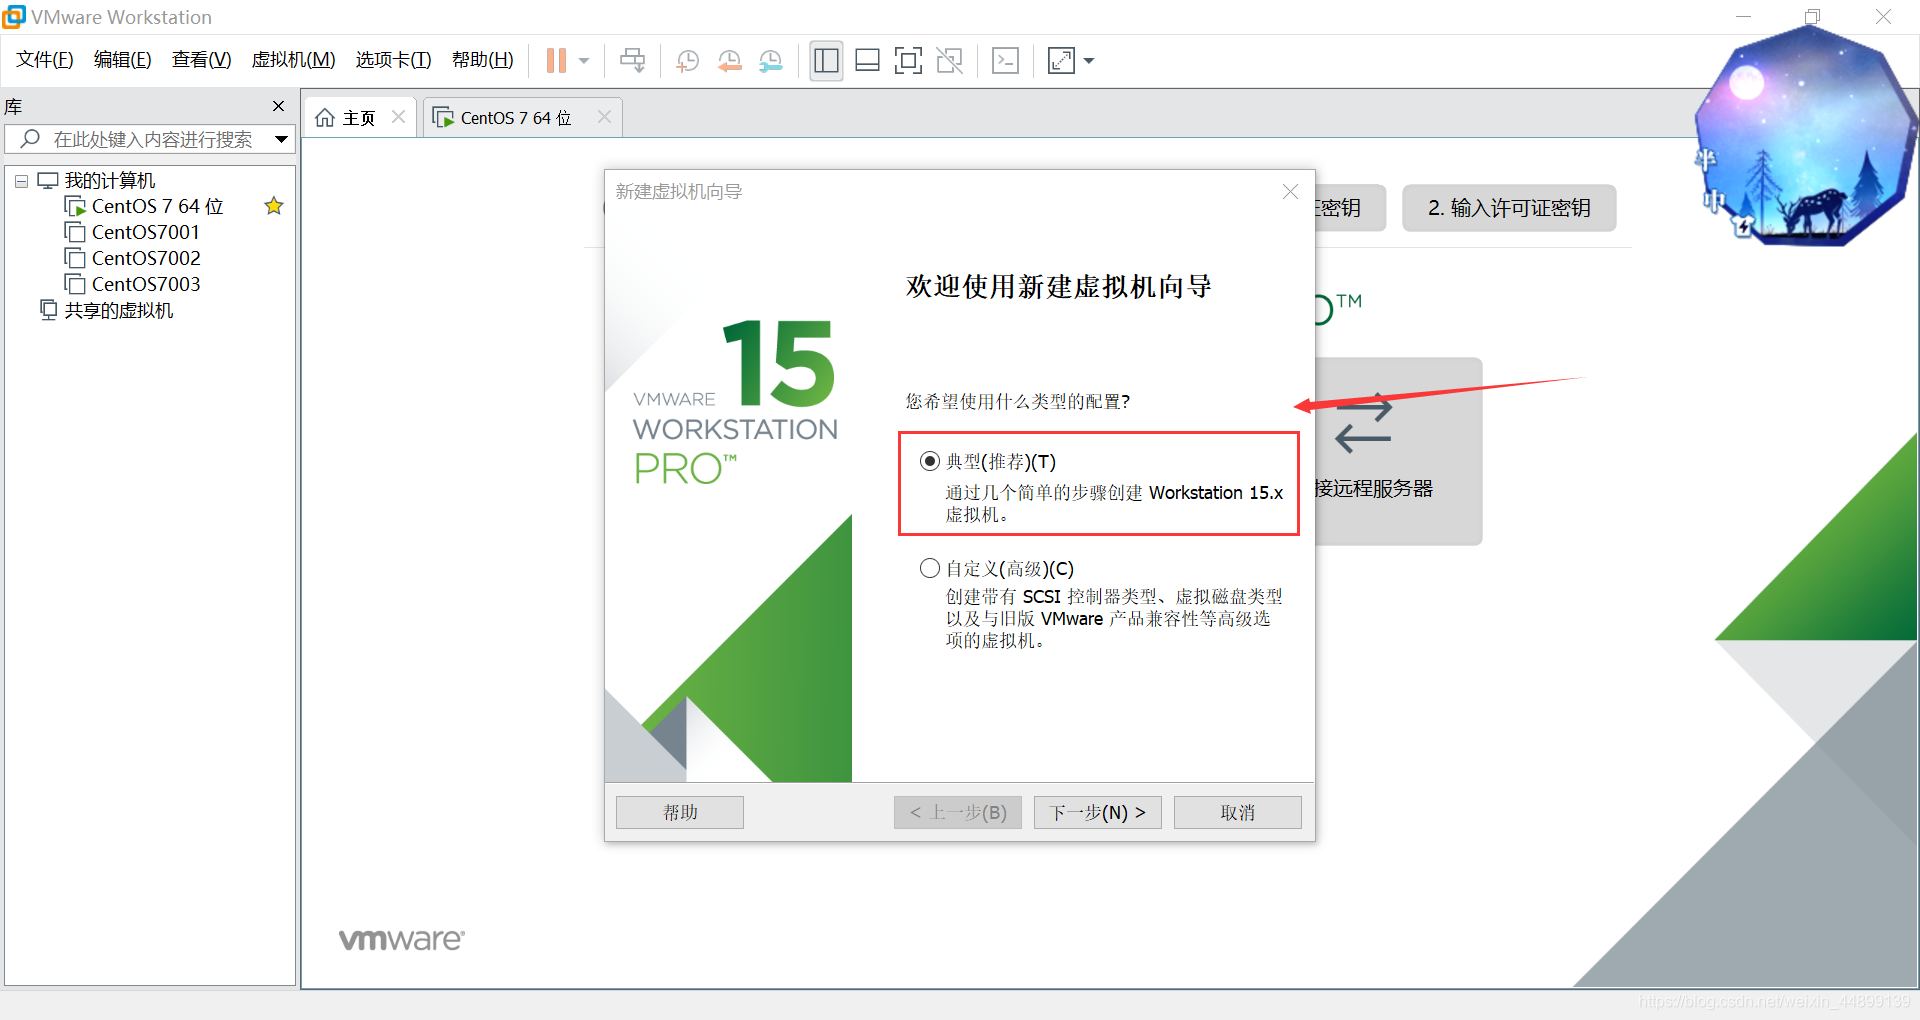1920x1020 pixels.
Task: Revert the VM to its snapshot
Action: (x=729, y=60)
